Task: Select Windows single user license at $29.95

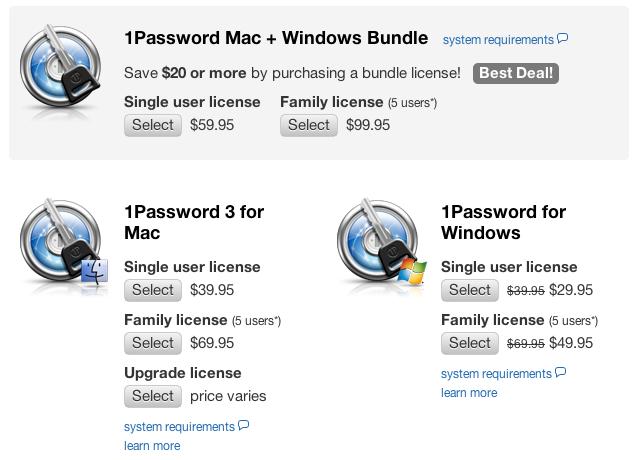Action: click(470, 290)
